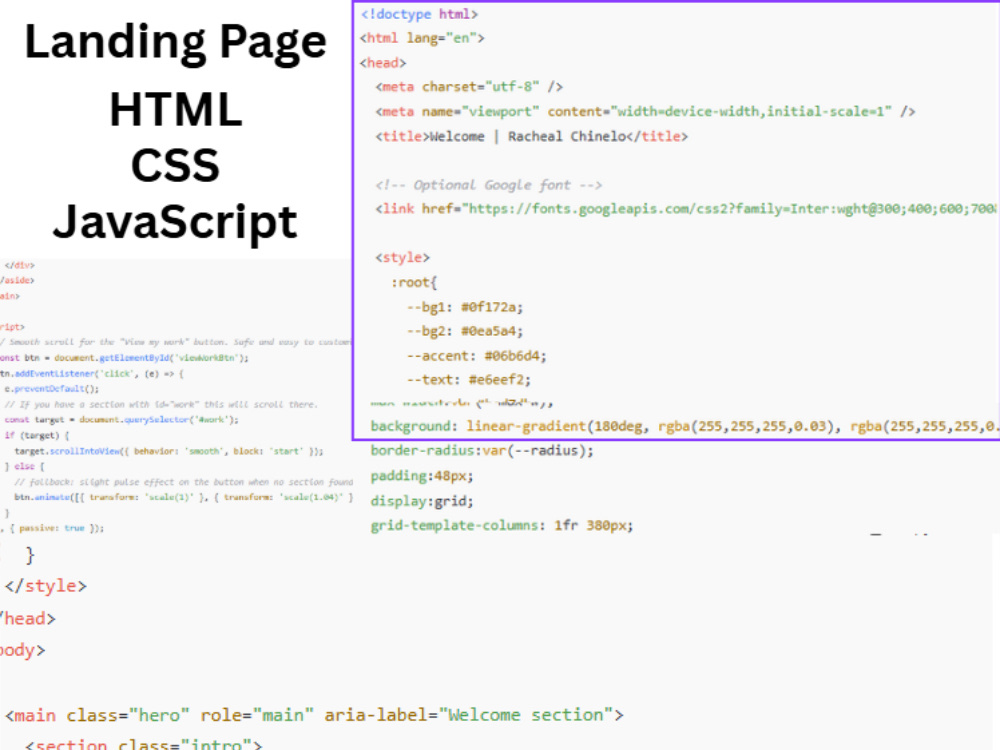Image resolution: width=1000 pixels, height=750 pixels.
Task: Click the "fallback: slight pulse effect" comment
Action: coord(184,482)
